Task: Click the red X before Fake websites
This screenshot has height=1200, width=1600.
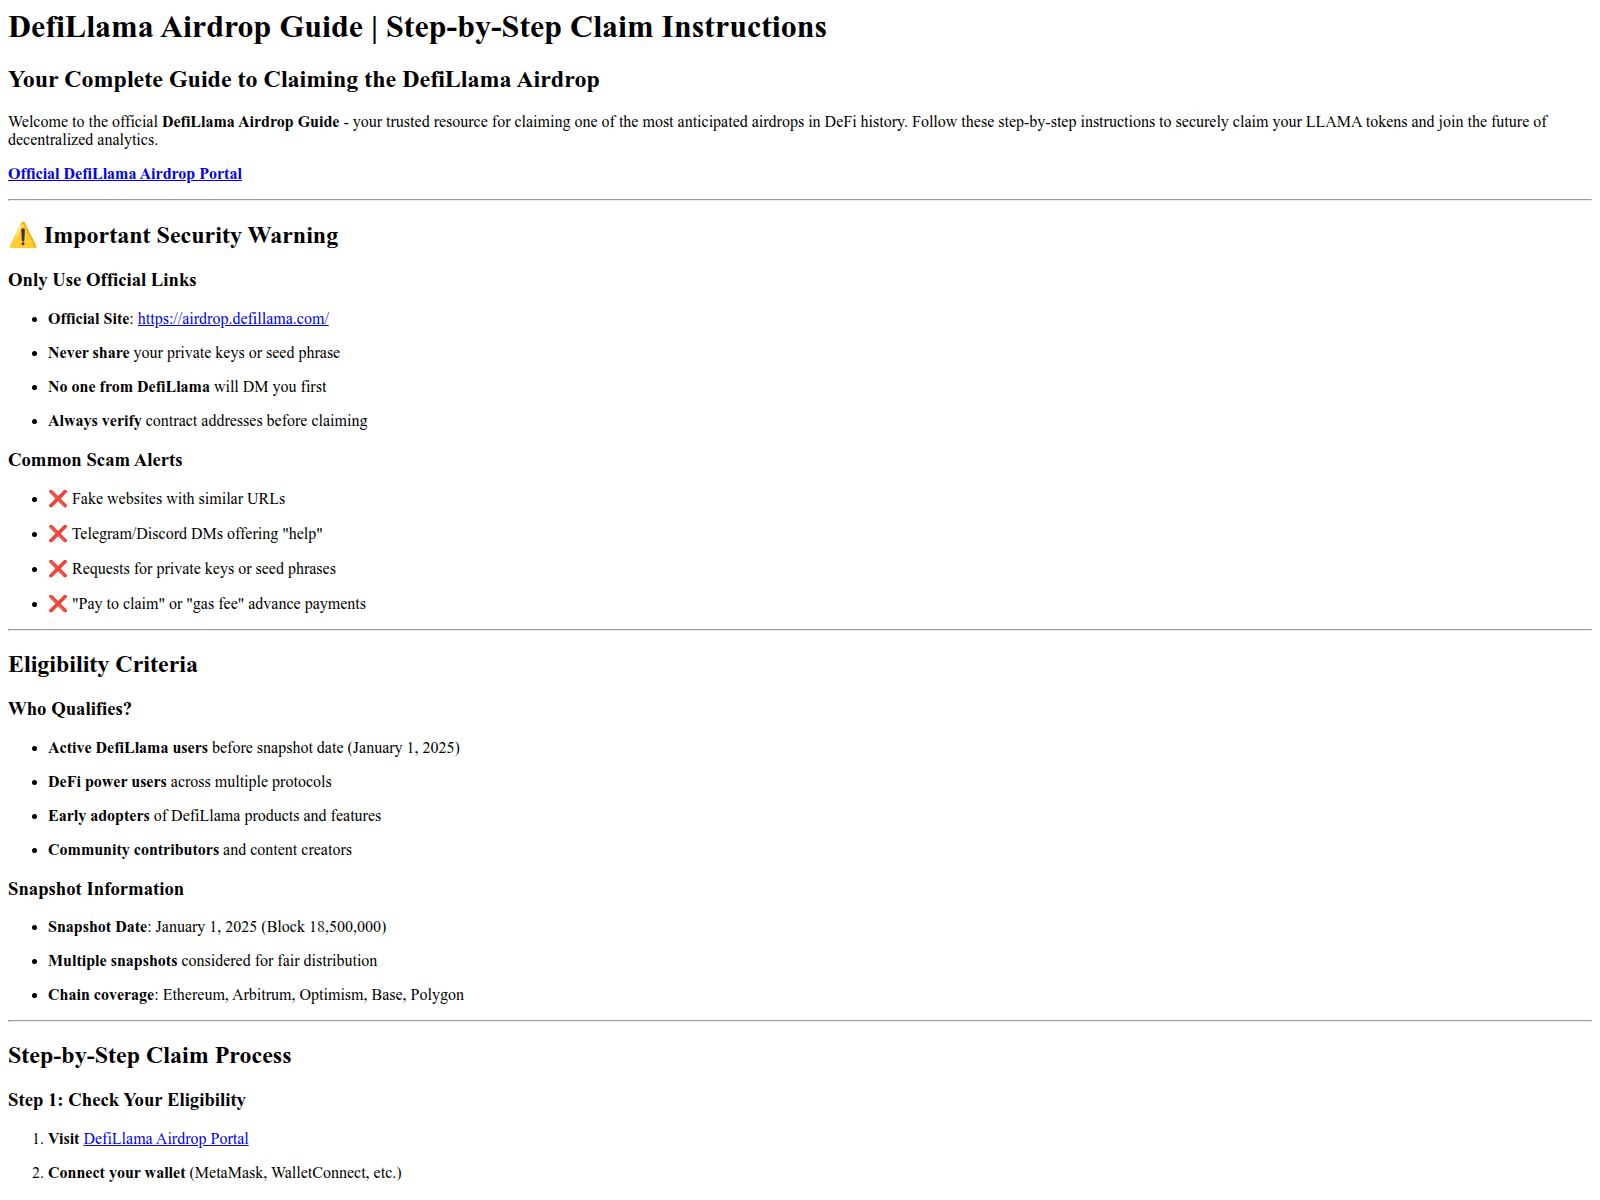Action: click(58, 499)
